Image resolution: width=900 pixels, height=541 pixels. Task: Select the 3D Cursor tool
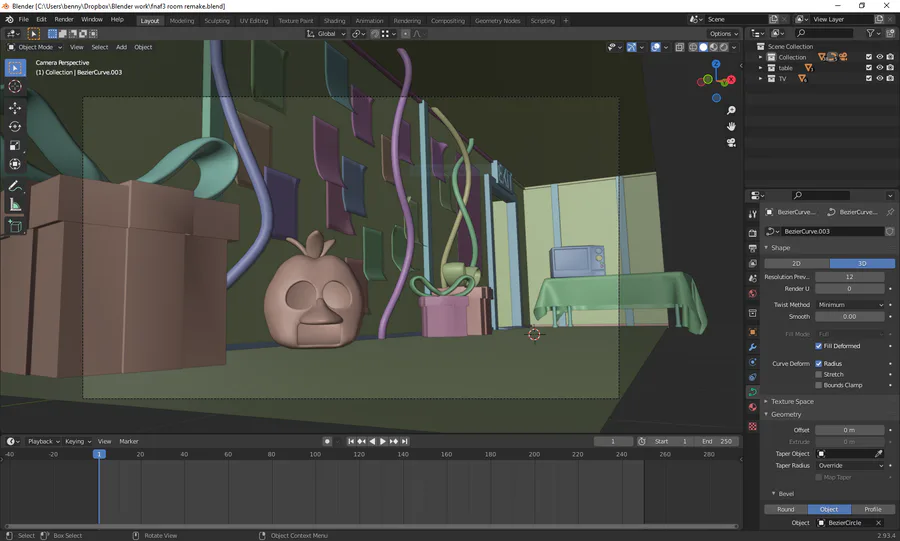point(15,87)
